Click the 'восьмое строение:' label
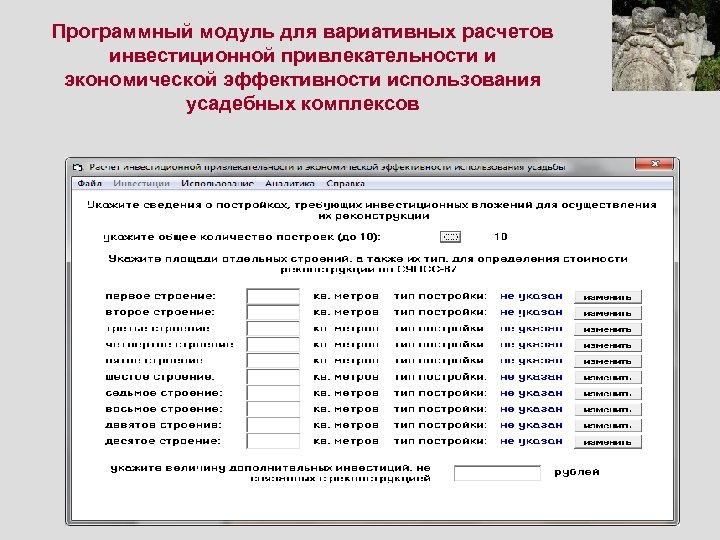 point(164,409)
